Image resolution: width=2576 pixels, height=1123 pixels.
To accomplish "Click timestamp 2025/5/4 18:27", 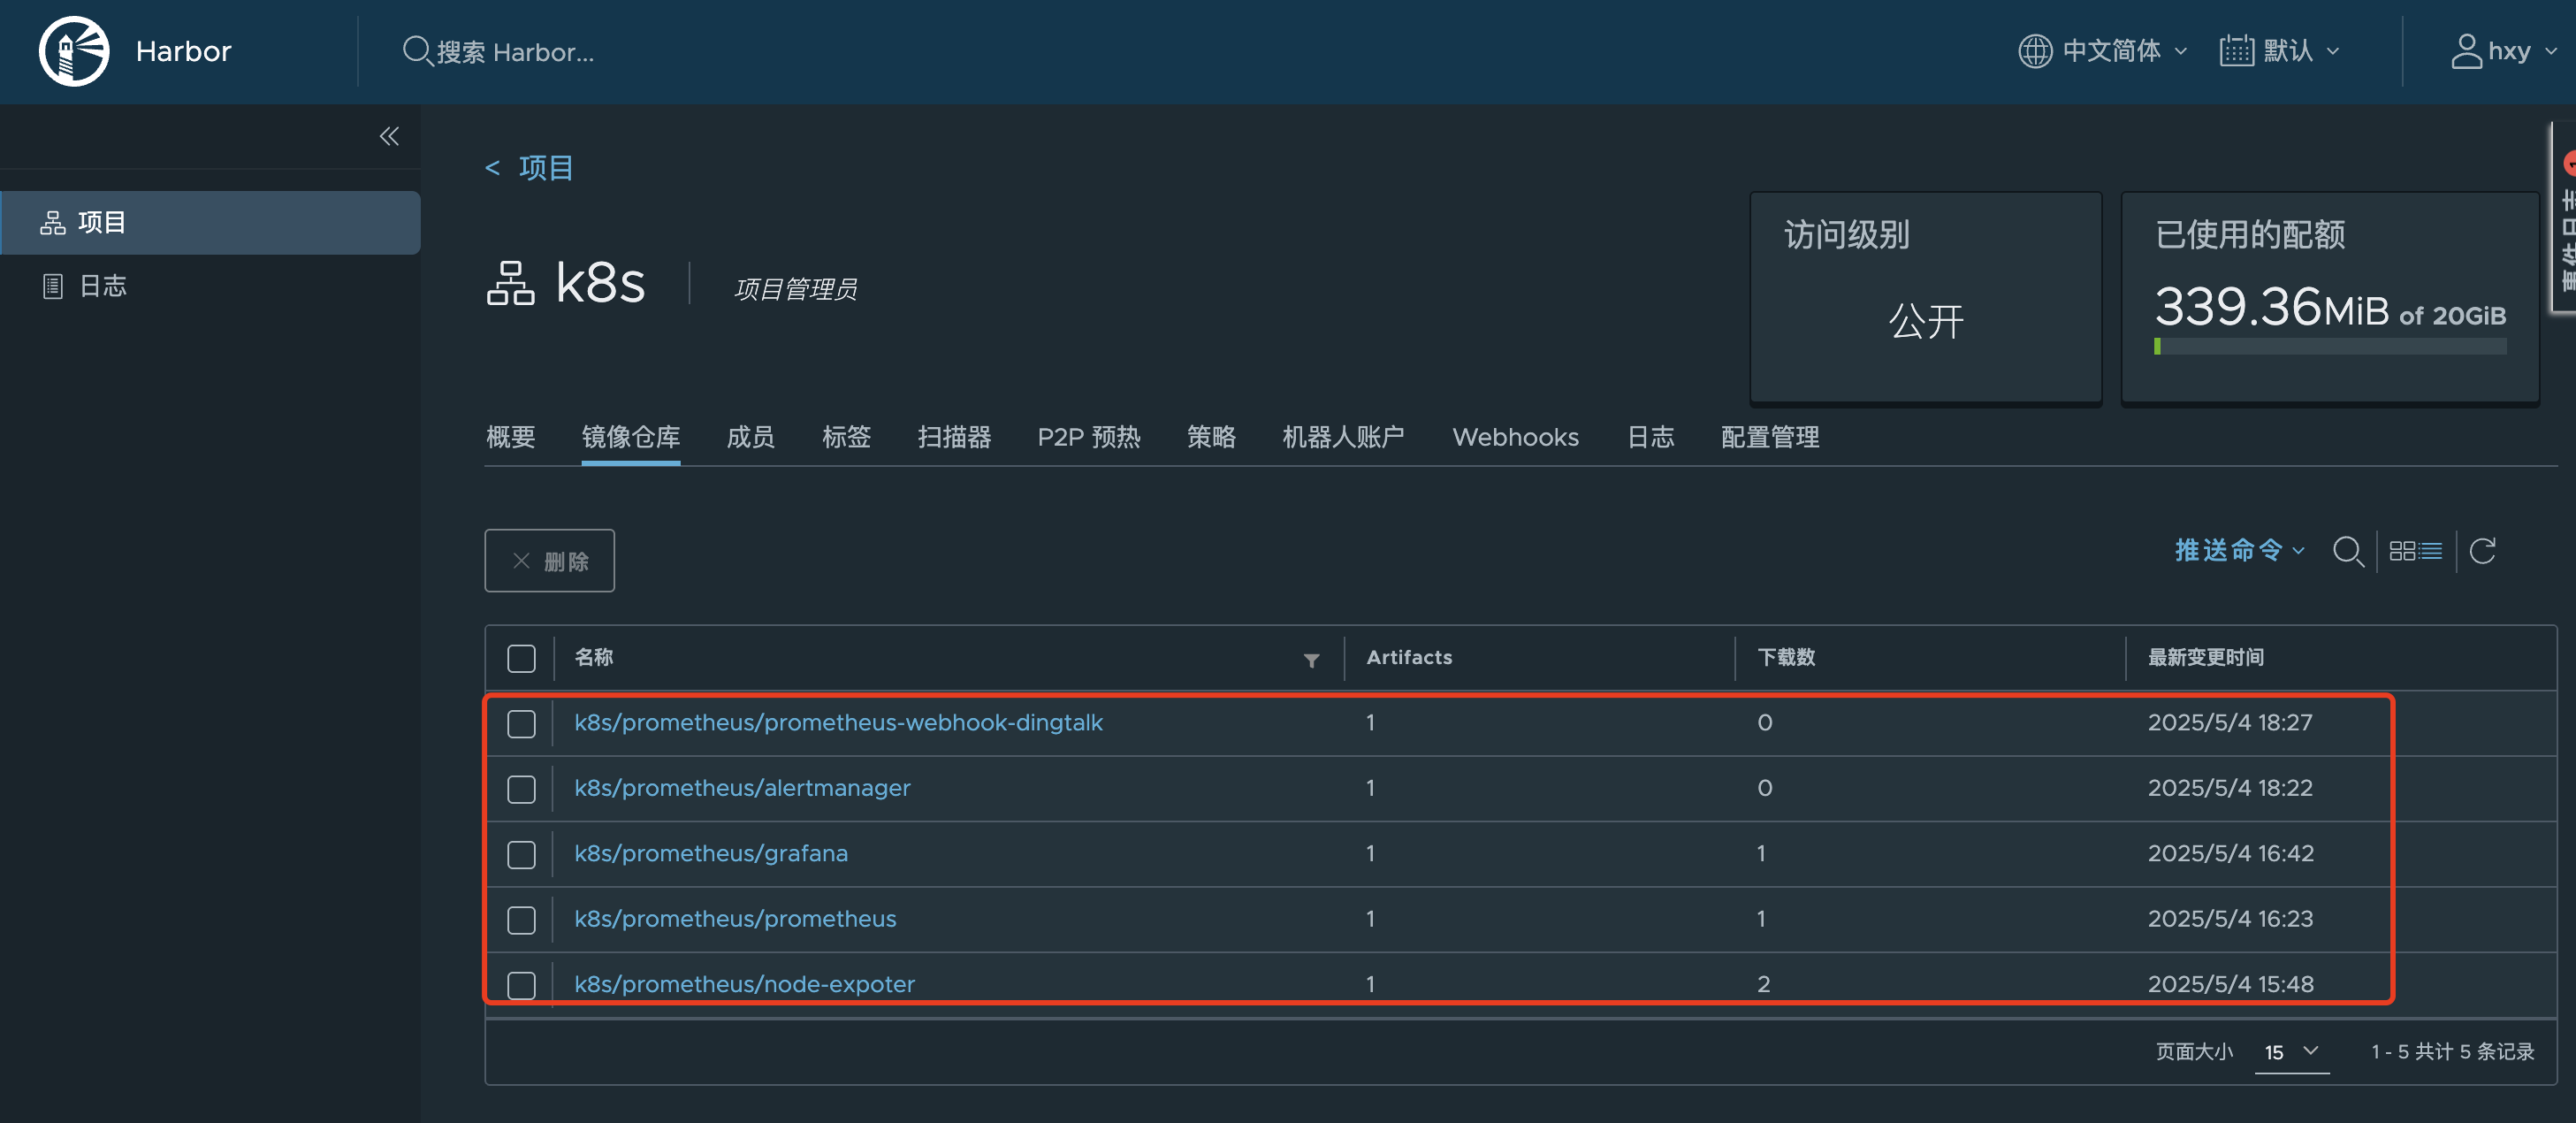I will (2230, 722).
